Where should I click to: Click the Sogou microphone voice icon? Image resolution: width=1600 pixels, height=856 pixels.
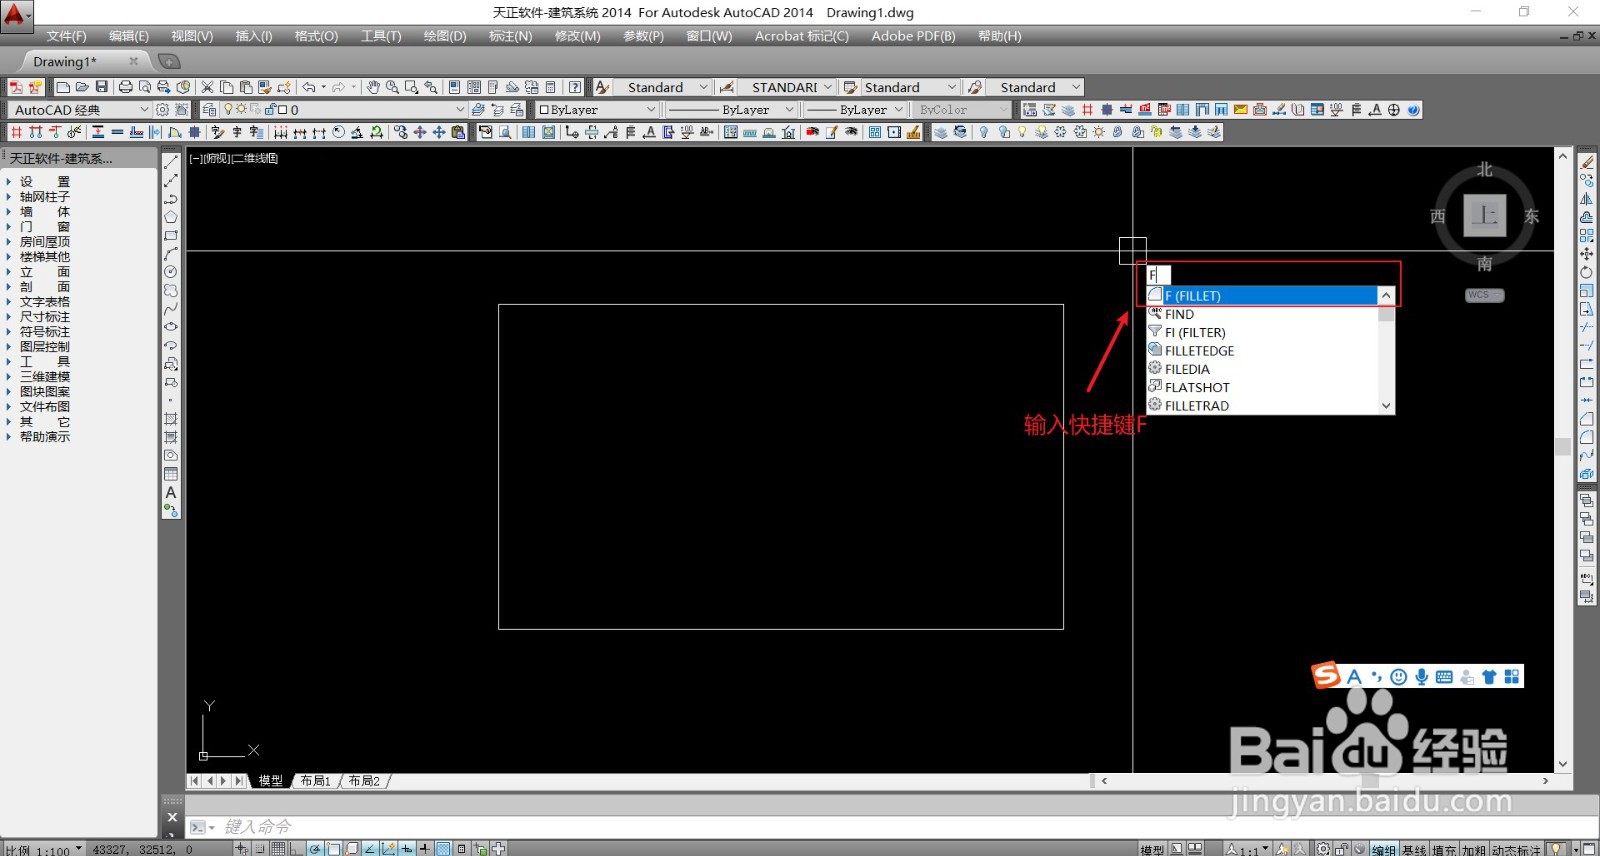click(1421, 677)
